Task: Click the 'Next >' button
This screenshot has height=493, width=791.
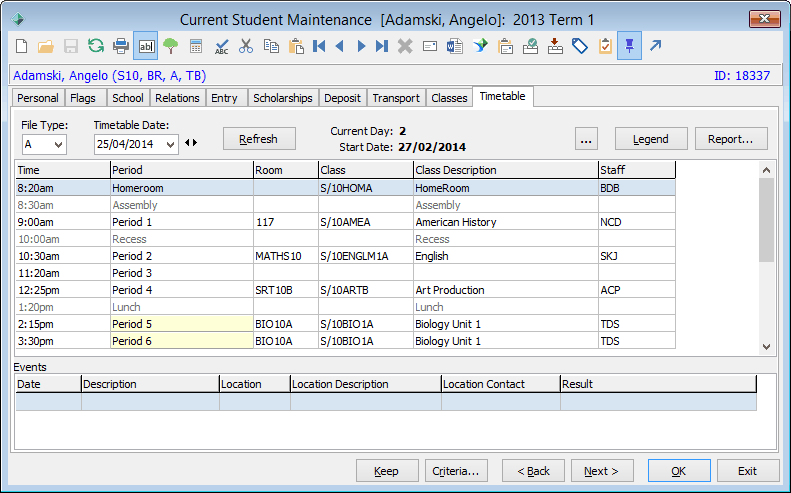Action: (602, 471)
